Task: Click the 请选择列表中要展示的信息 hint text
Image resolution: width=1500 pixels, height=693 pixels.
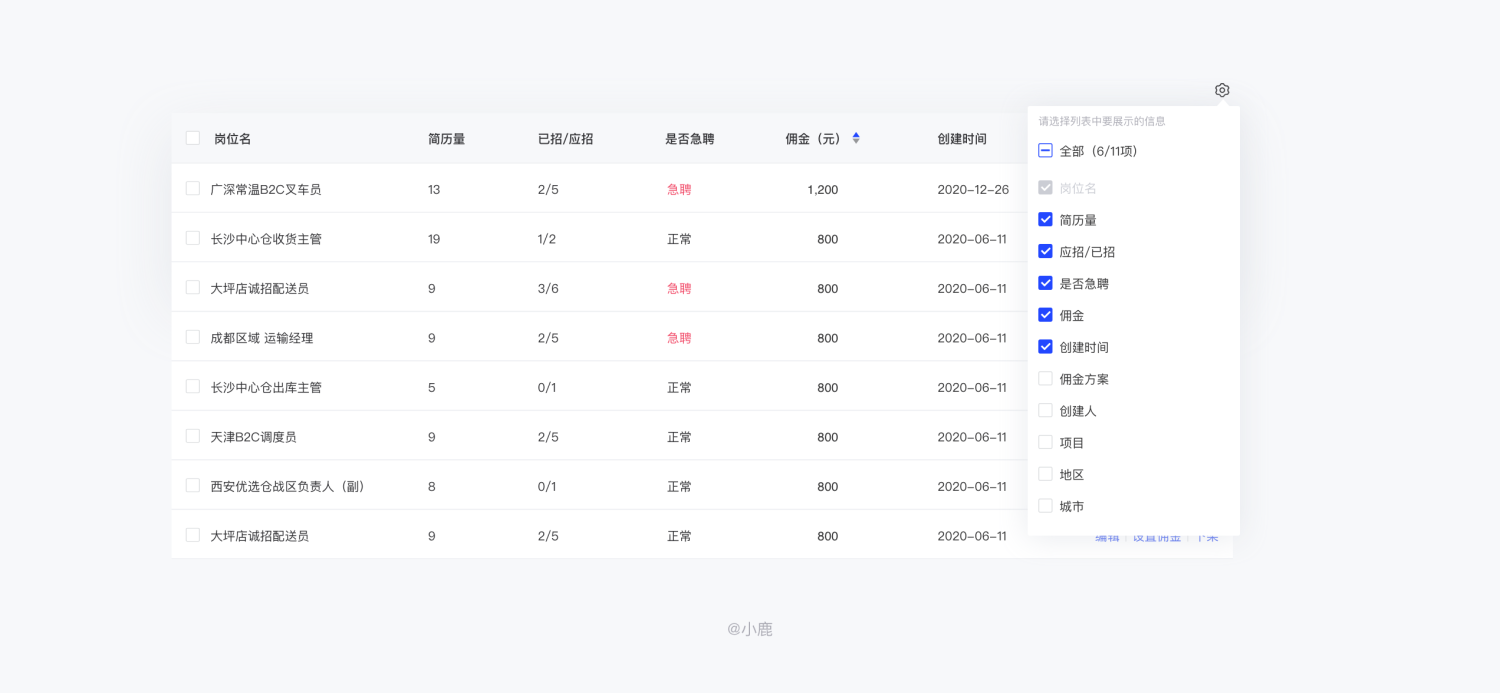Action: click(x=1102, y=121)
